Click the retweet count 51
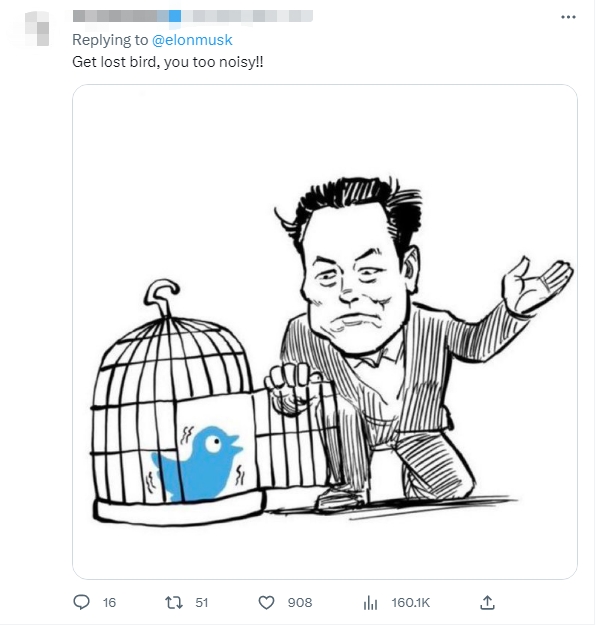 click(202, 602)
